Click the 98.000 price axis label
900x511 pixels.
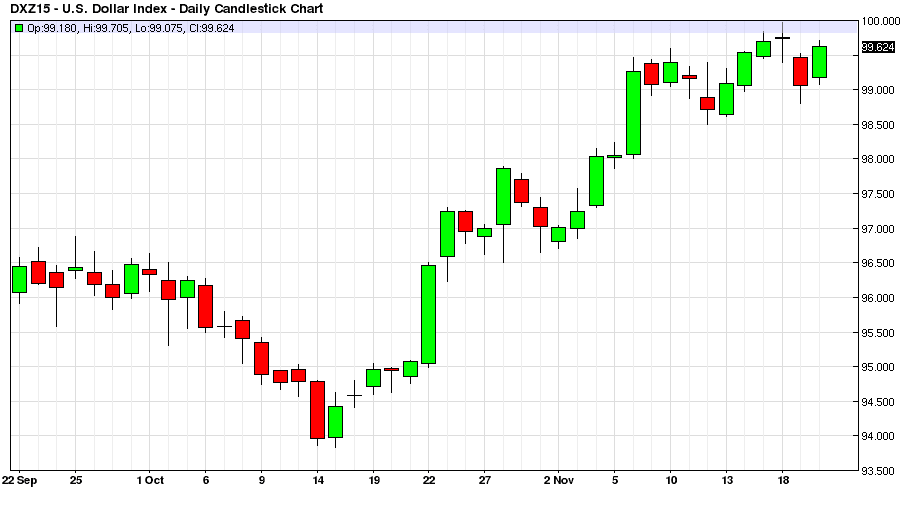(x=878, y=159)
